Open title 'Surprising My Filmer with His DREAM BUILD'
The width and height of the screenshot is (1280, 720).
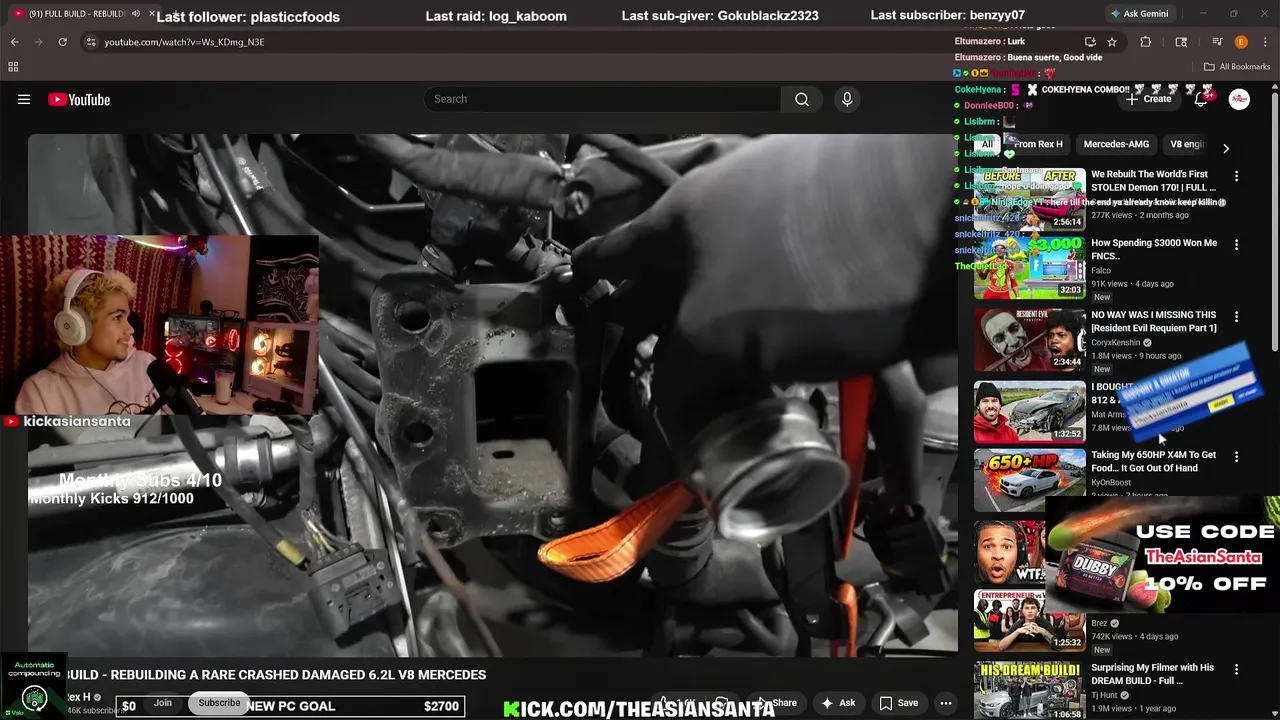pos(1152,674)
